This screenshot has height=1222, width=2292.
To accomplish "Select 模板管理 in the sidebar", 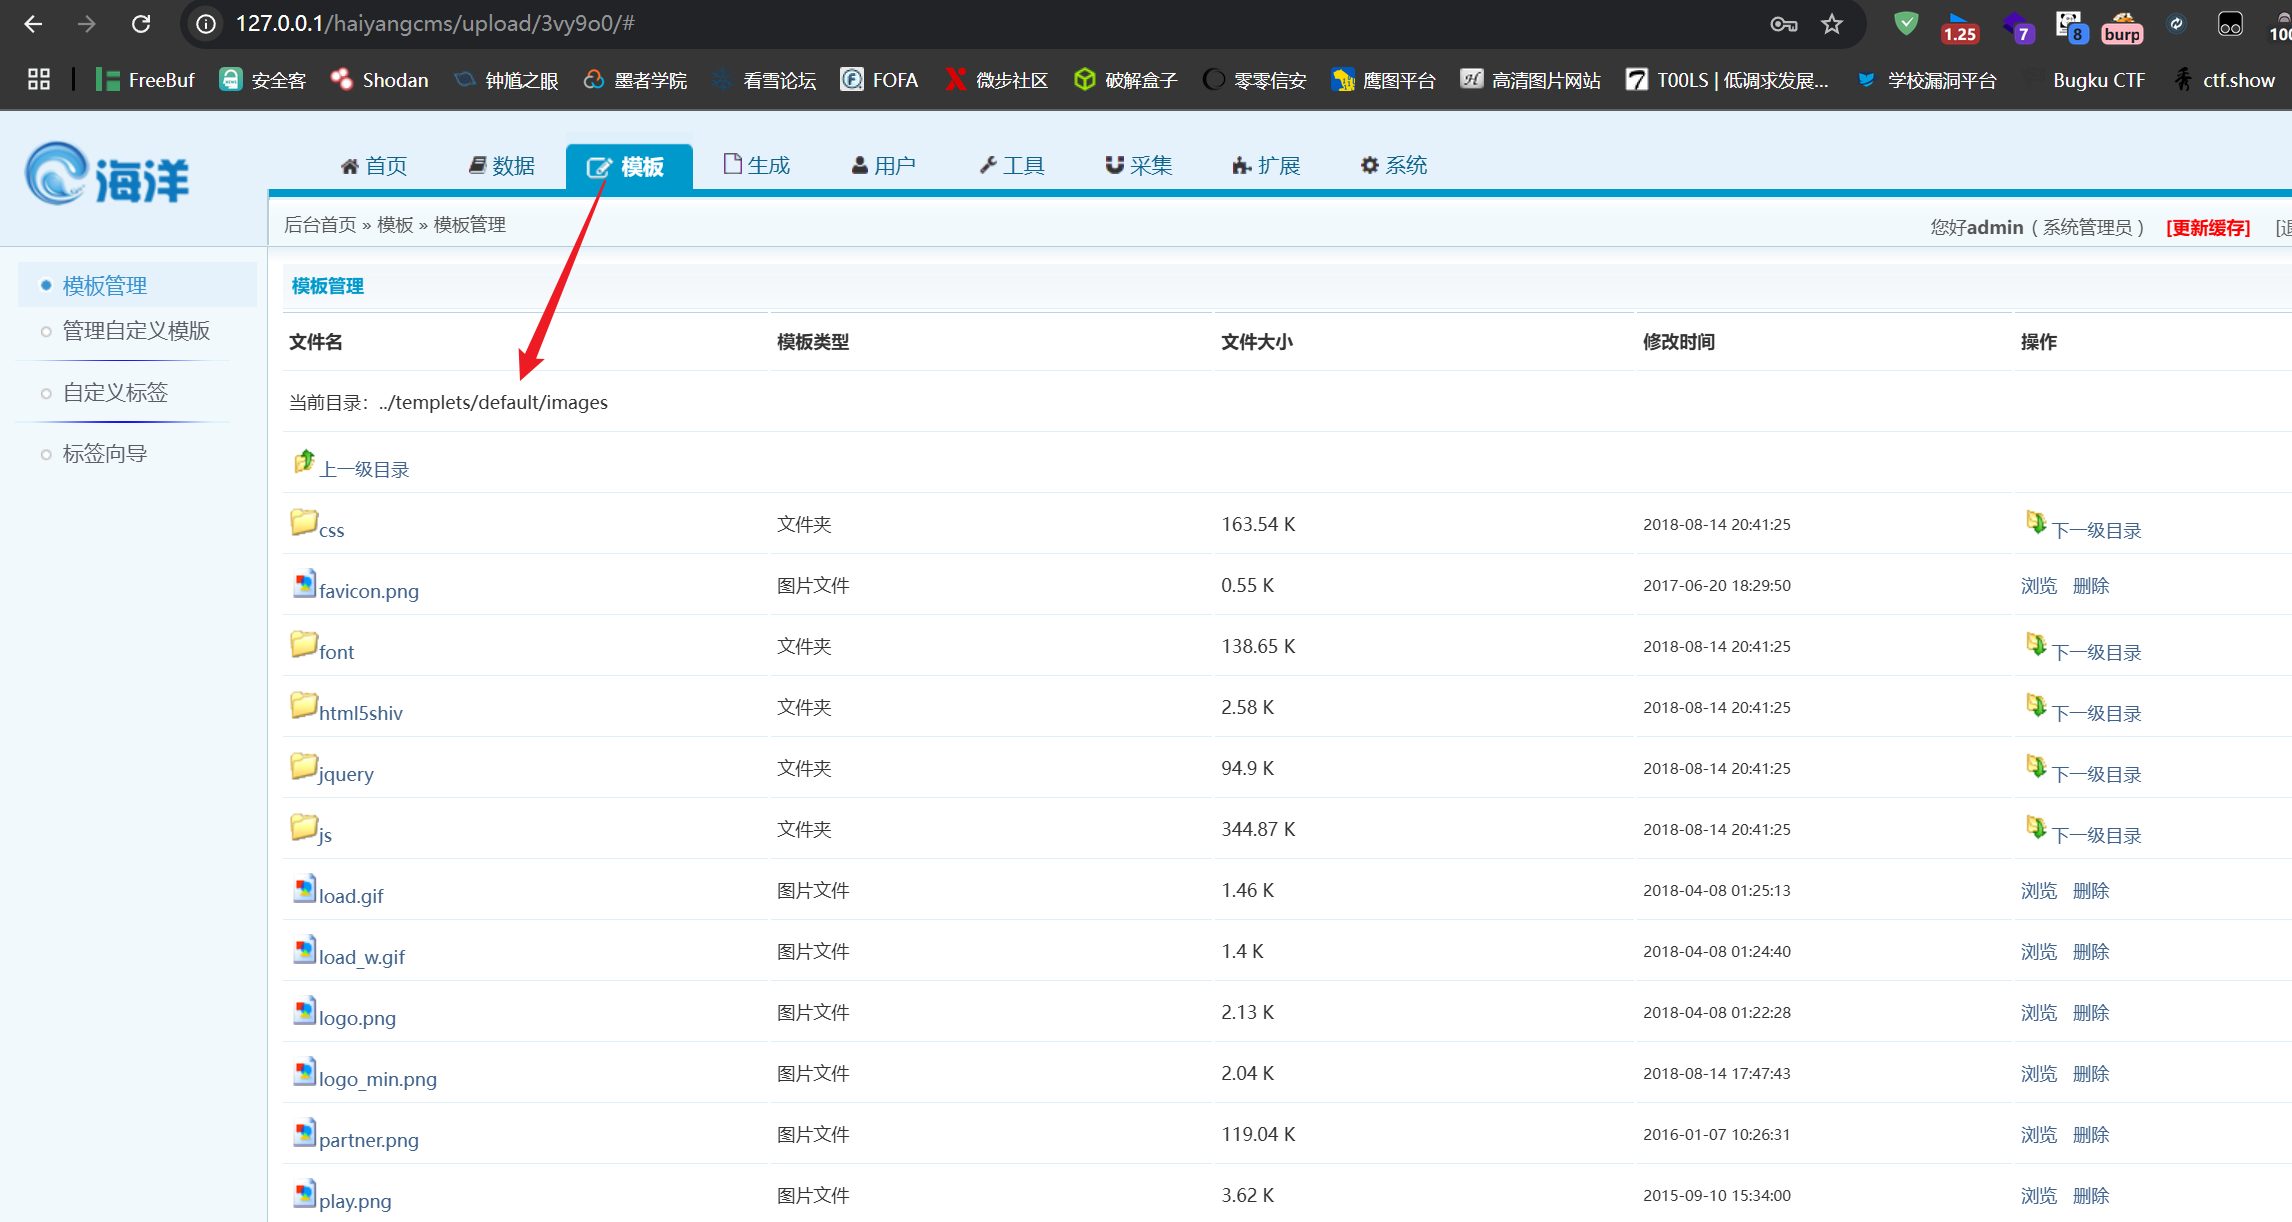I will [105, 286].
